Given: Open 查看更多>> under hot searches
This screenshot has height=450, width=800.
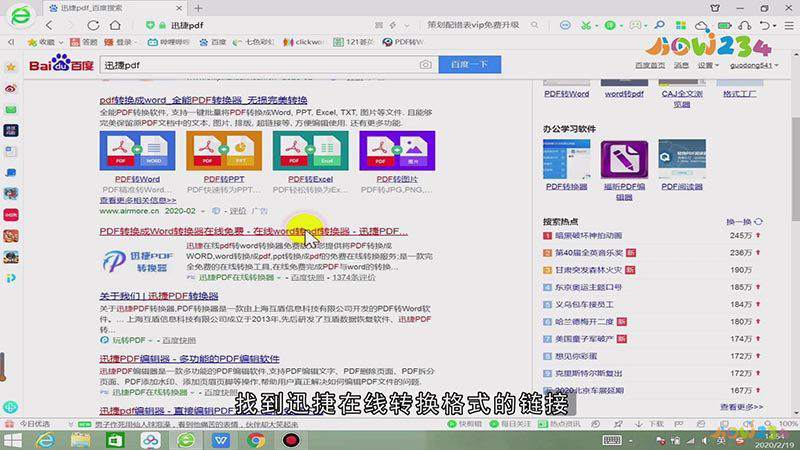Looking at the screenshot, I should 741,407.
